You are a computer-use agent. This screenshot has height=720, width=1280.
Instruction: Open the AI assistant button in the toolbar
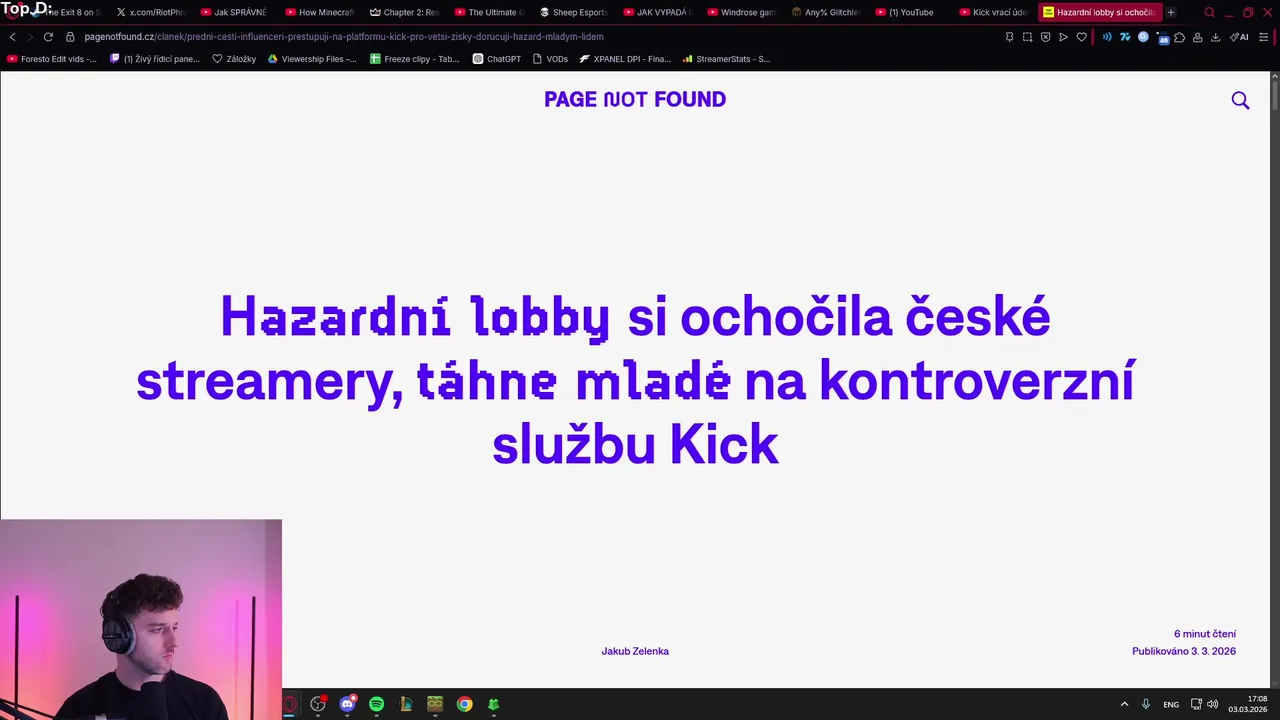point(1239,37)
